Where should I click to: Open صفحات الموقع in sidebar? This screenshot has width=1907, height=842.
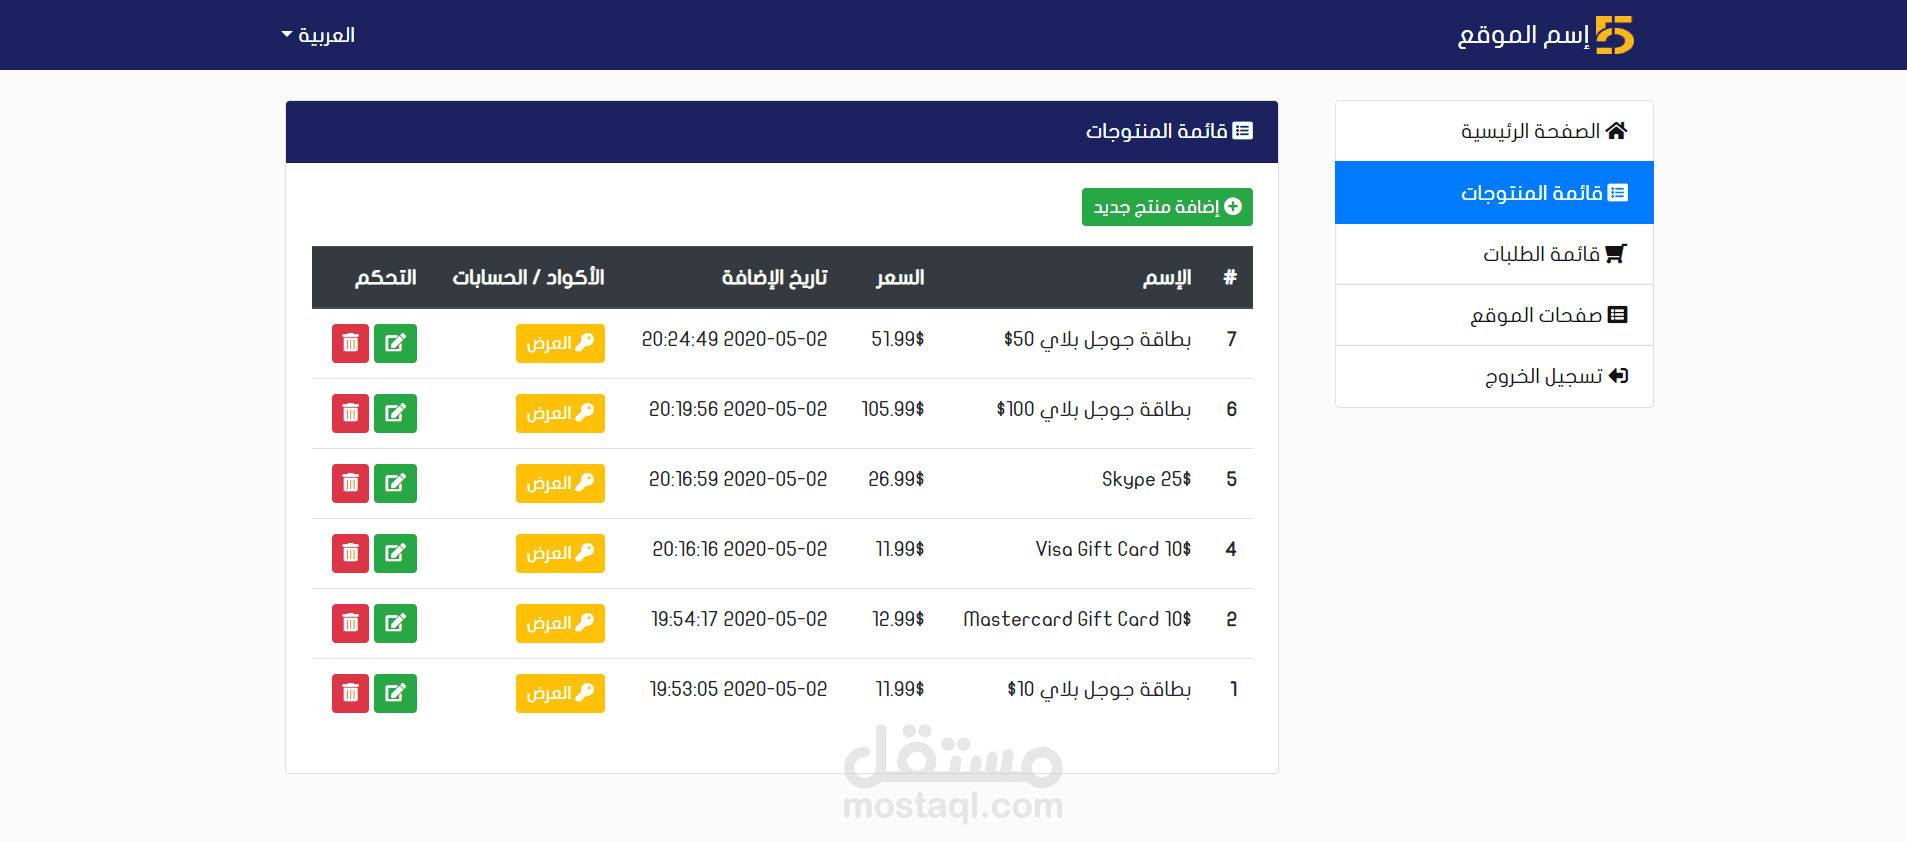[x=1494, y=315]
